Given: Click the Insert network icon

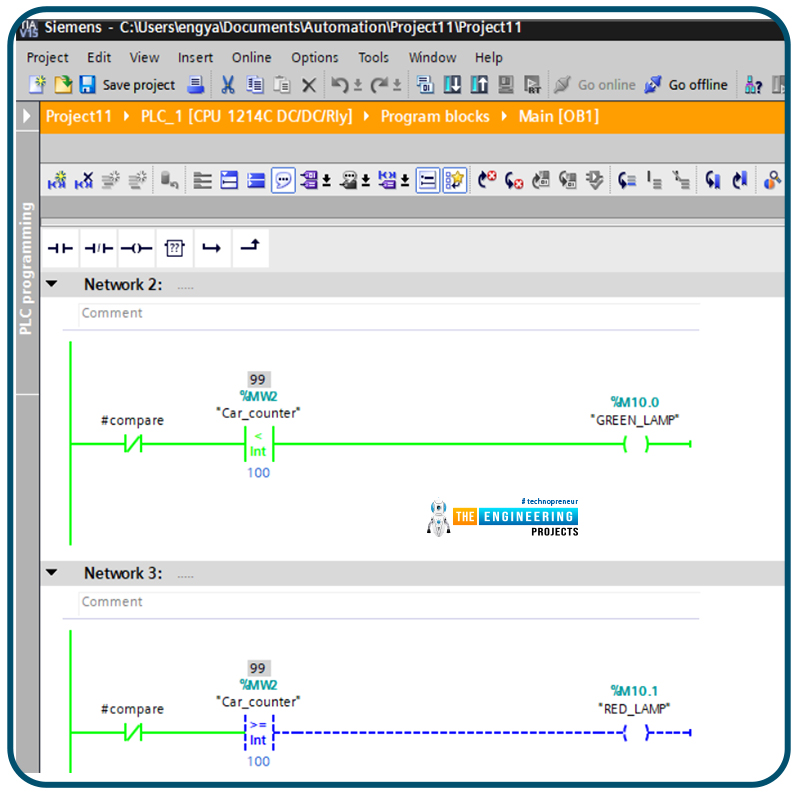Looking at the screenshot, I should [57, 180].
